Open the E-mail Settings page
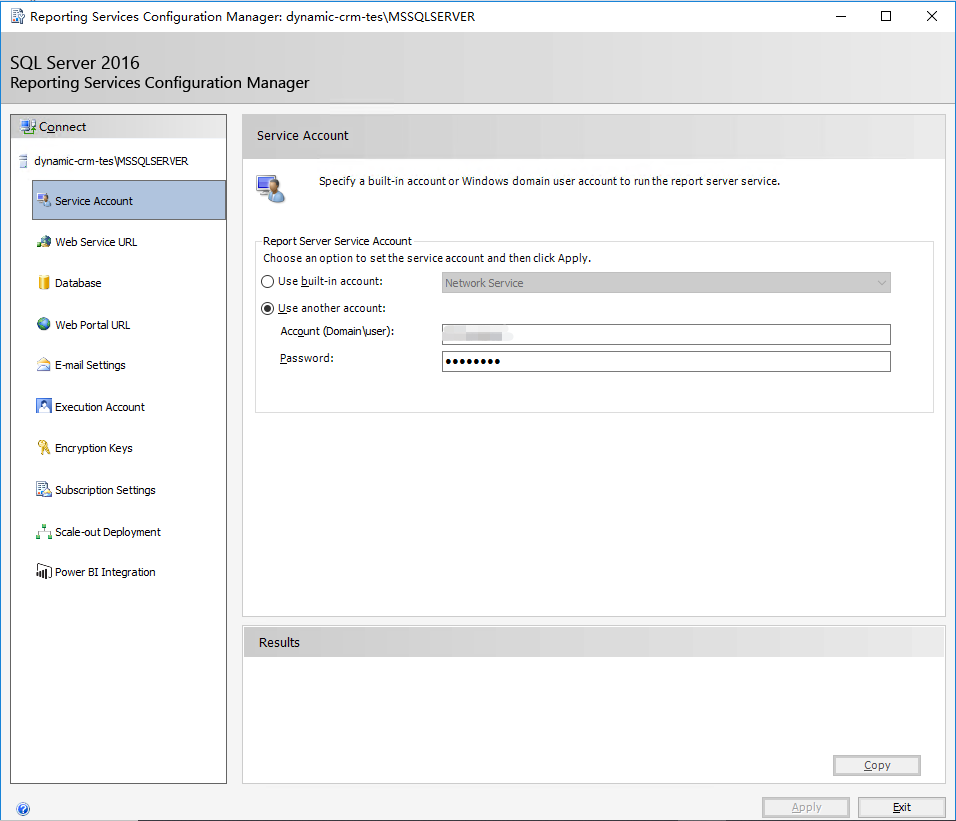This screenshot has width=956, height=821. (90, 365)
